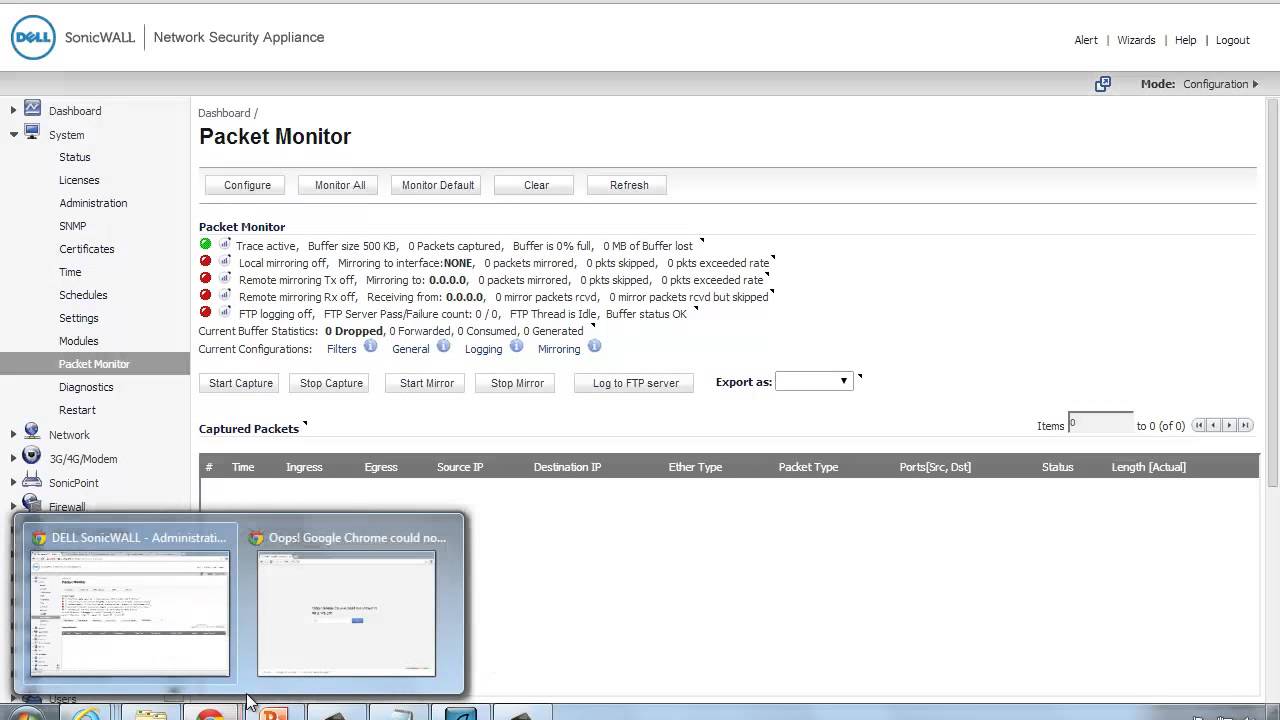Click the Stop Mirror button
1280x720 pixels.
[517, 383]
